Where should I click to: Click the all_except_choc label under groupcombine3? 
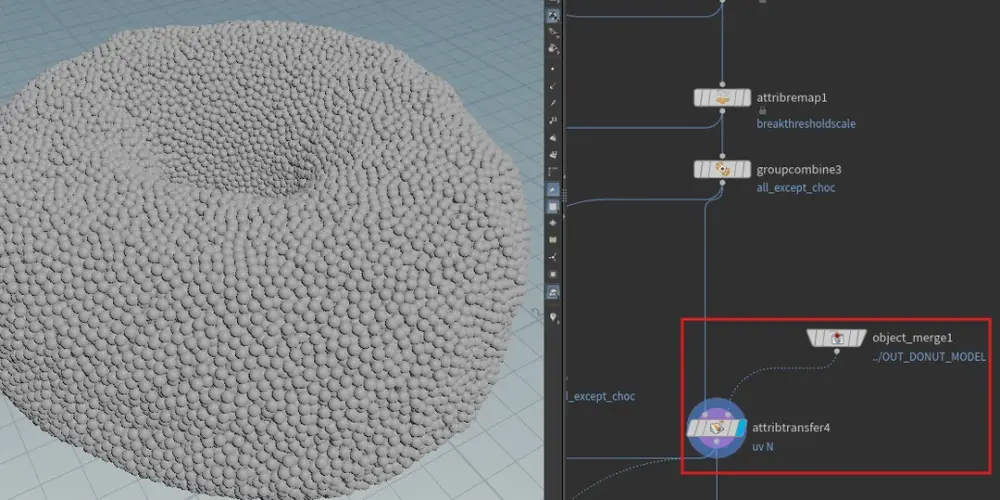[795, 188]
